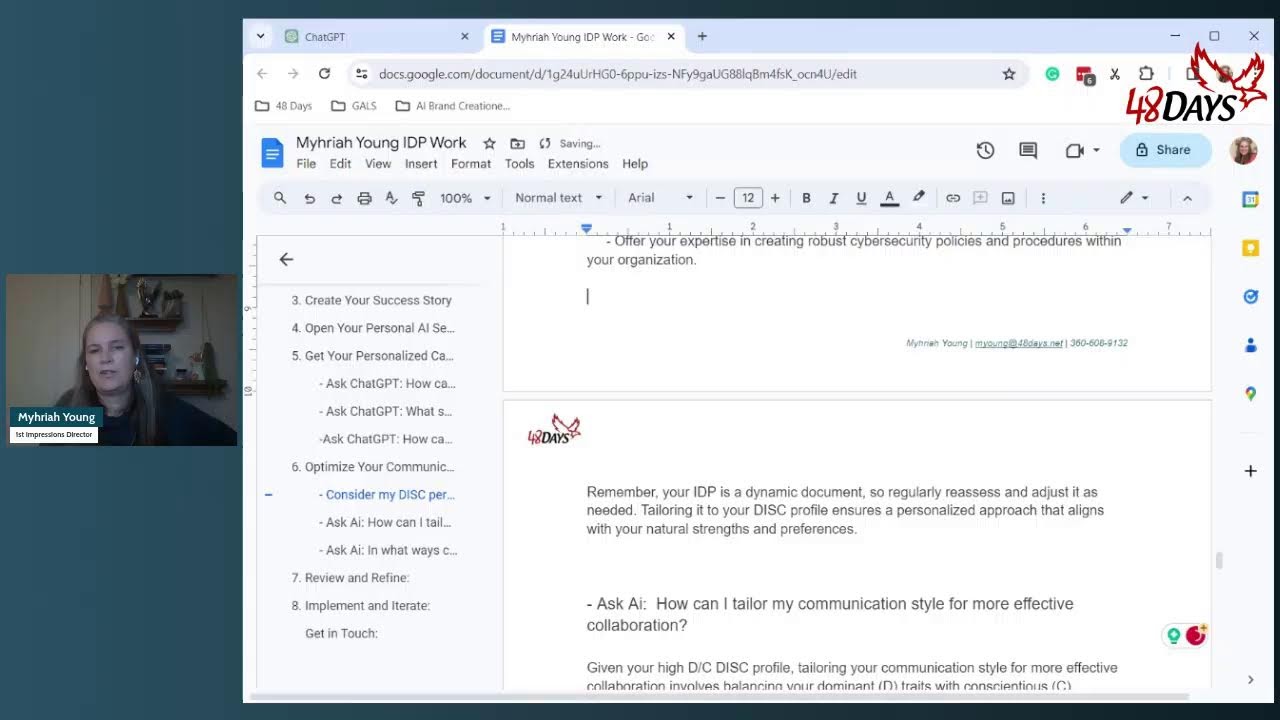Open version history clock icon
The width and height of the screenshot is (1280, 720).
click(985, 150)
